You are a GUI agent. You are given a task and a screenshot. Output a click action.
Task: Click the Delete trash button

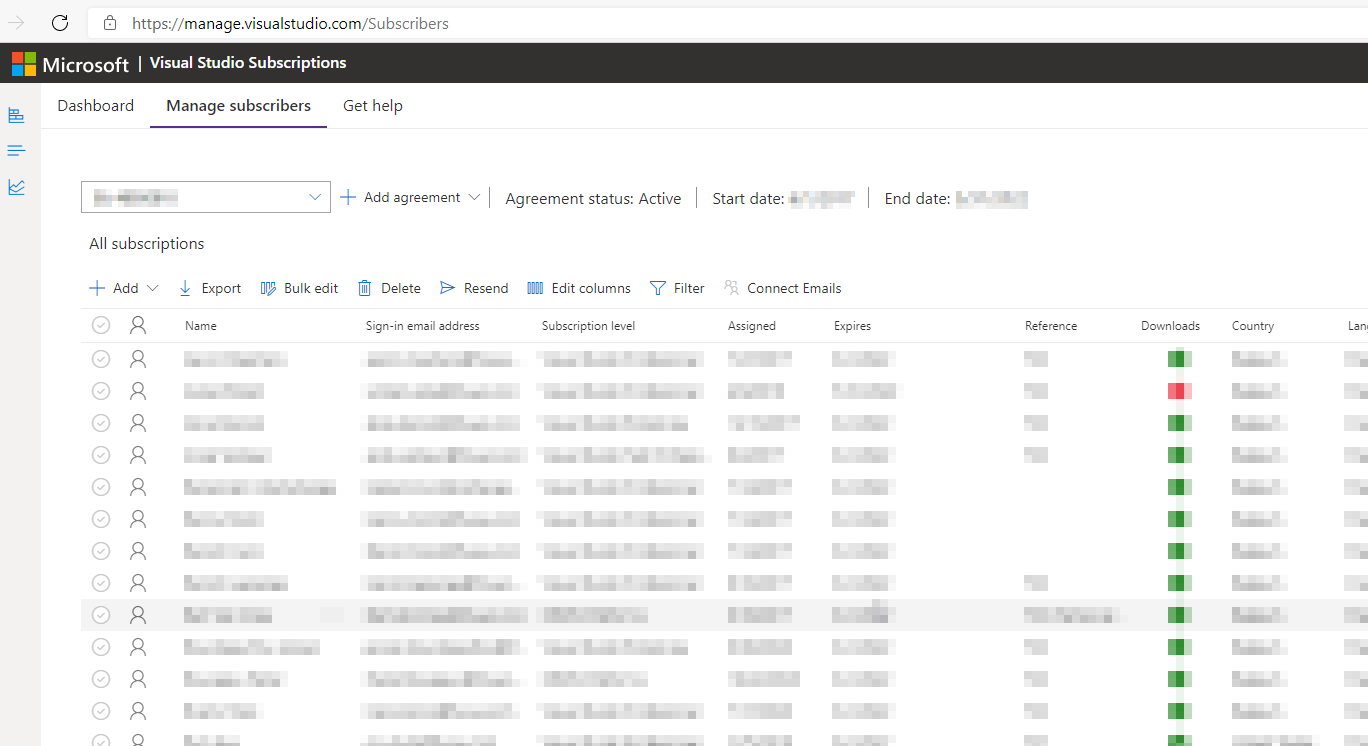(x=389, y=288)
